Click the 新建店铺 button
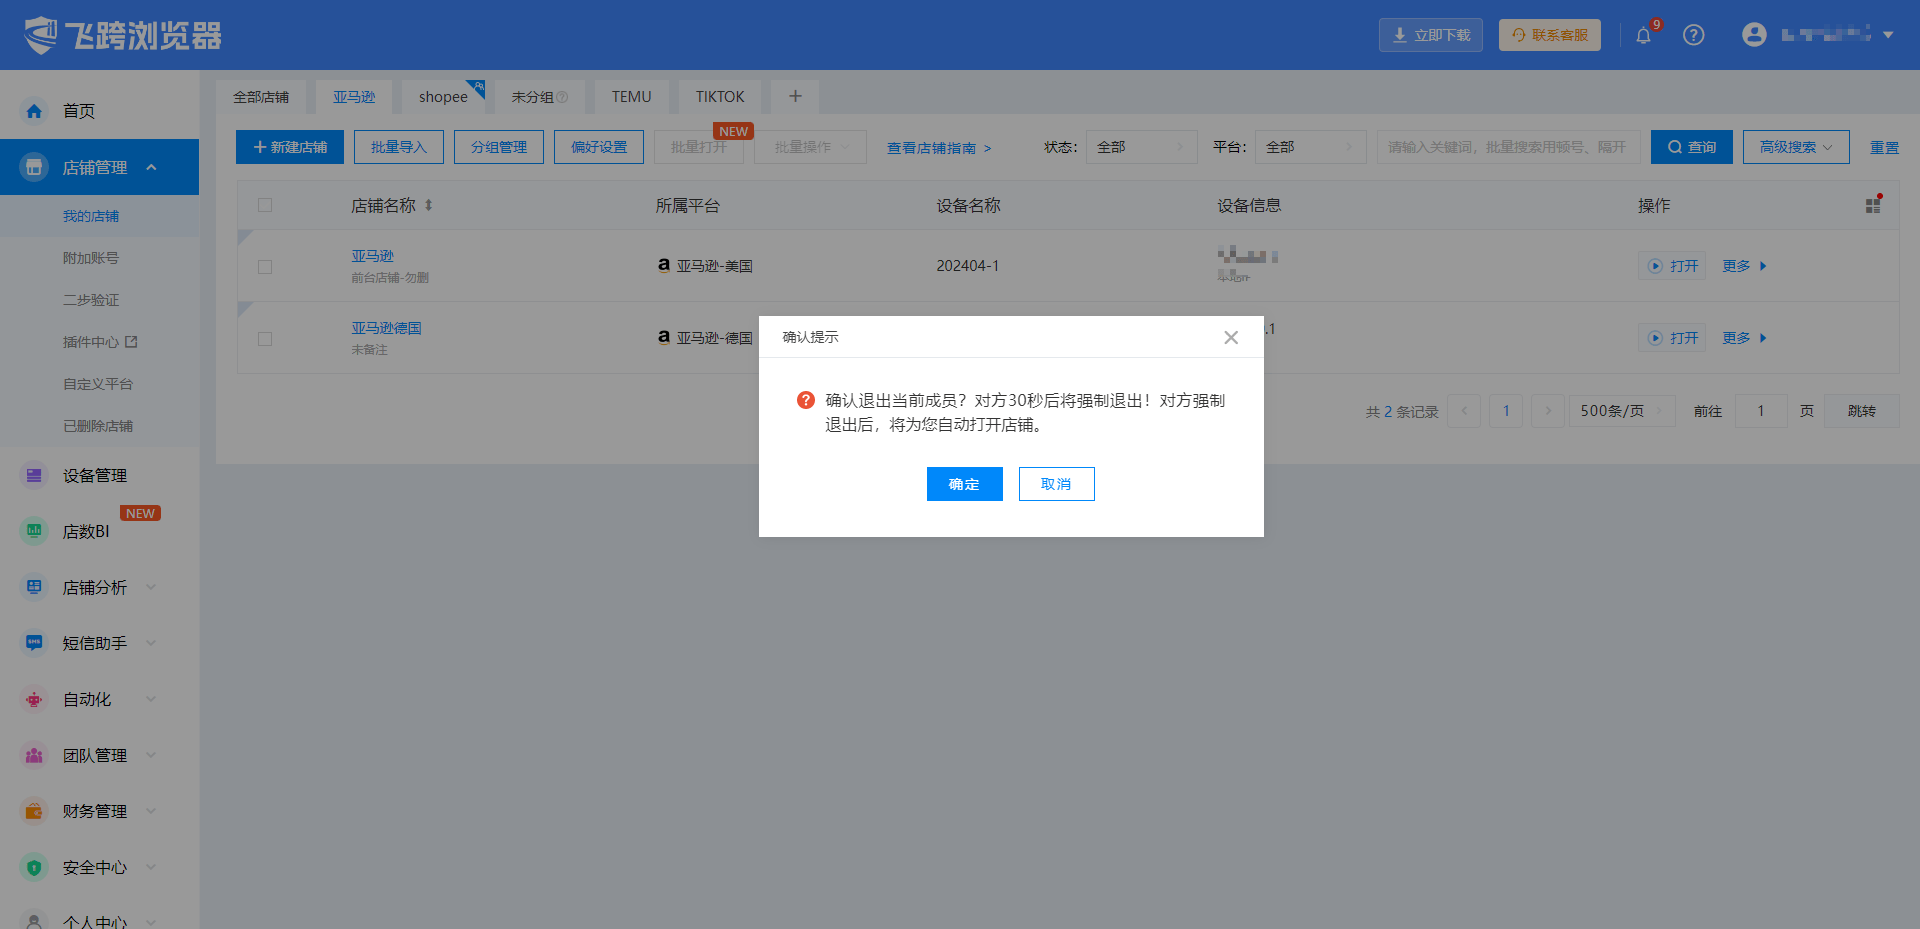Screen dimensions: 1920x929 290,147
